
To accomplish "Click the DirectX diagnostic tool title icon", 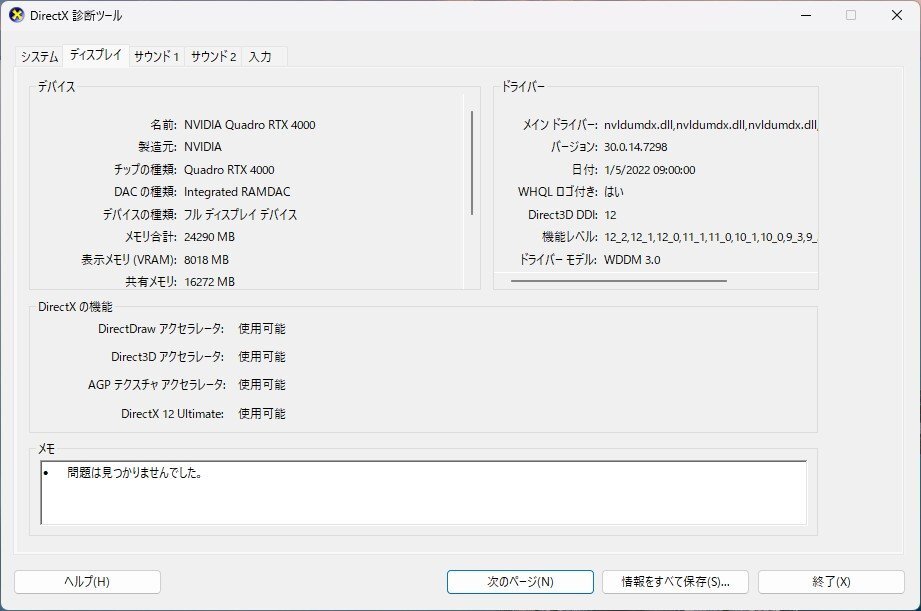I will tap(16, 15).
